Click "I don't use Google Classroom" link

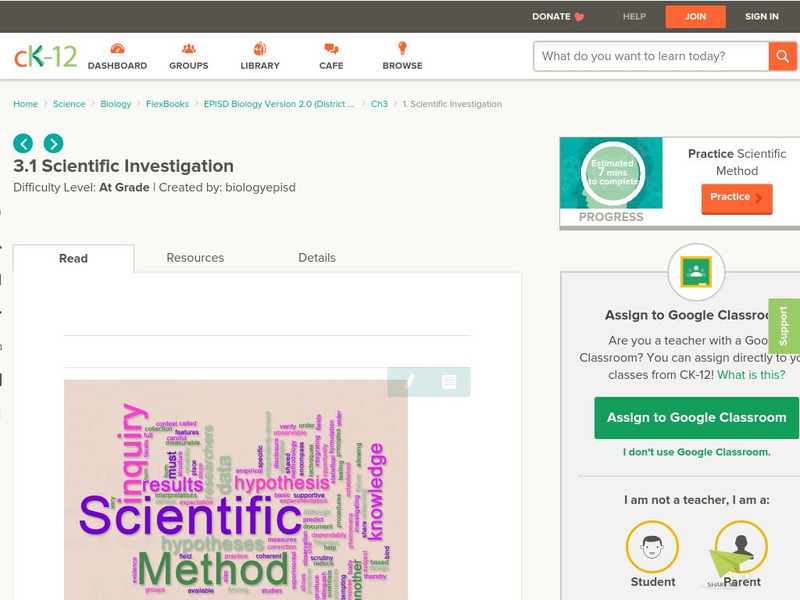[696, 452]
